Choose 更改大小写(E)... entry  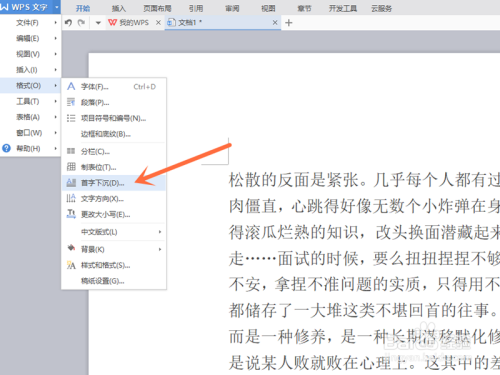[x=114, y=214]
